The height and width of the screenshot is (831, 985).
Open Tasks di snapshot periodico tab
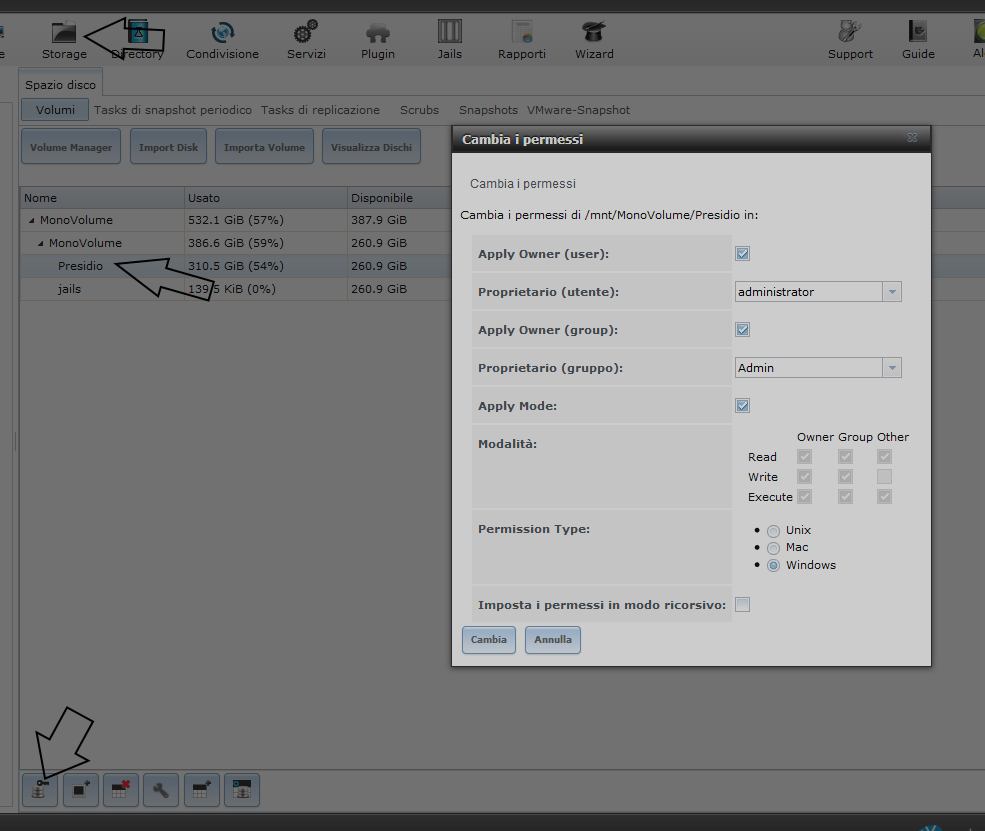(173, 110)
